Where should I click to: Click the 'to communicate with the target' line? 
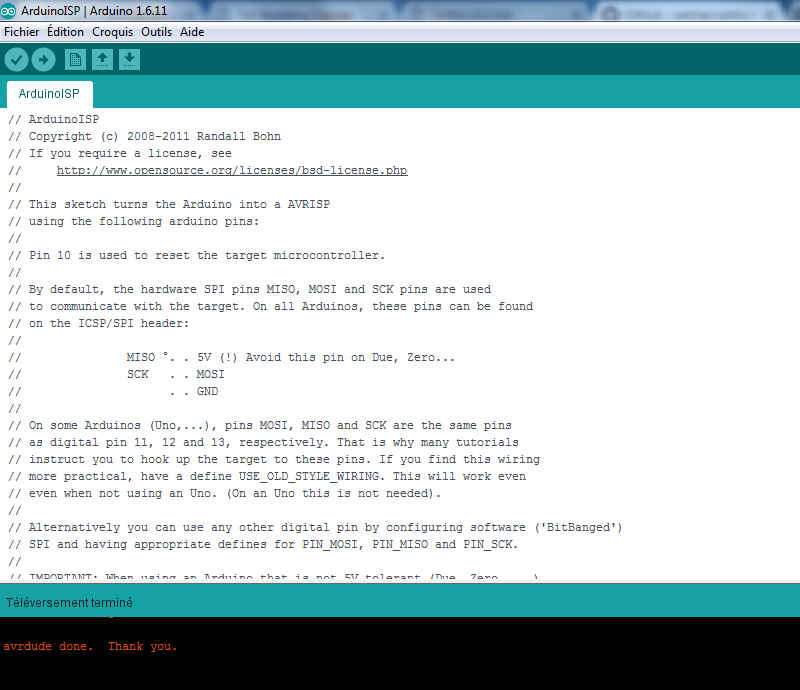(270, 306)
